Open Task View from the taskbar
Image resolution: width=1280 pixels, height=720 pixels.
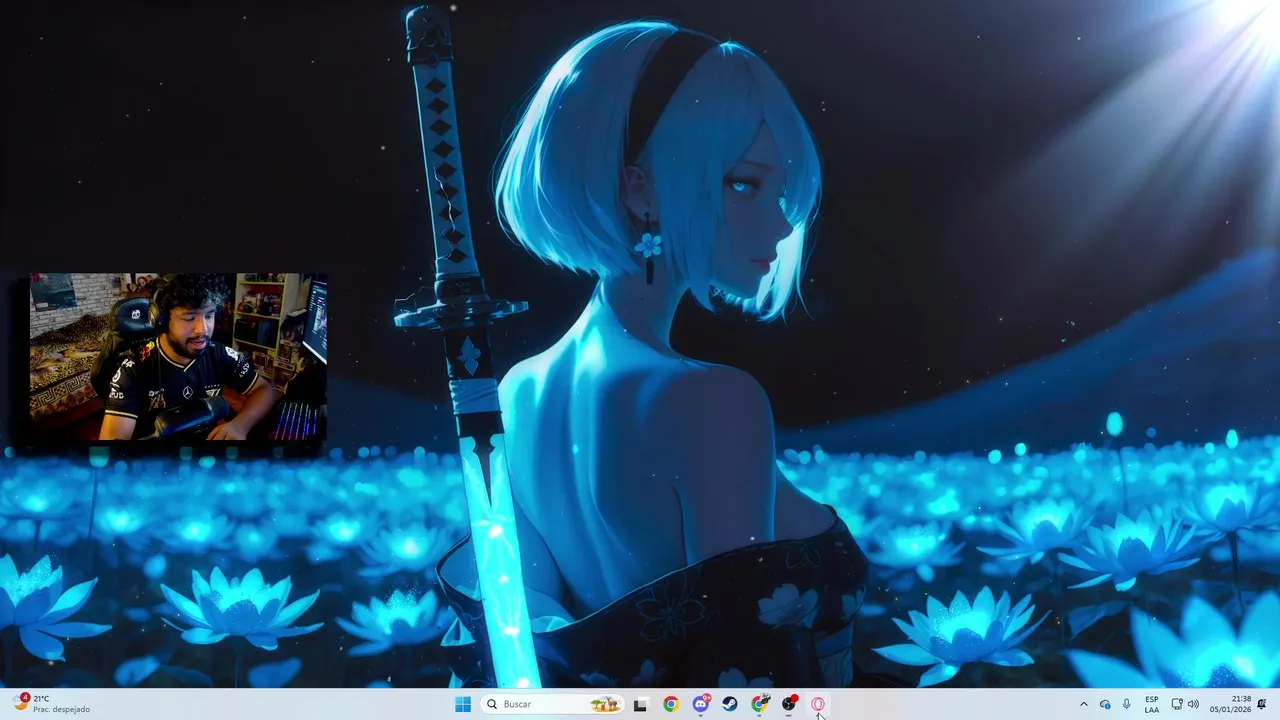[x=640, y=704]
